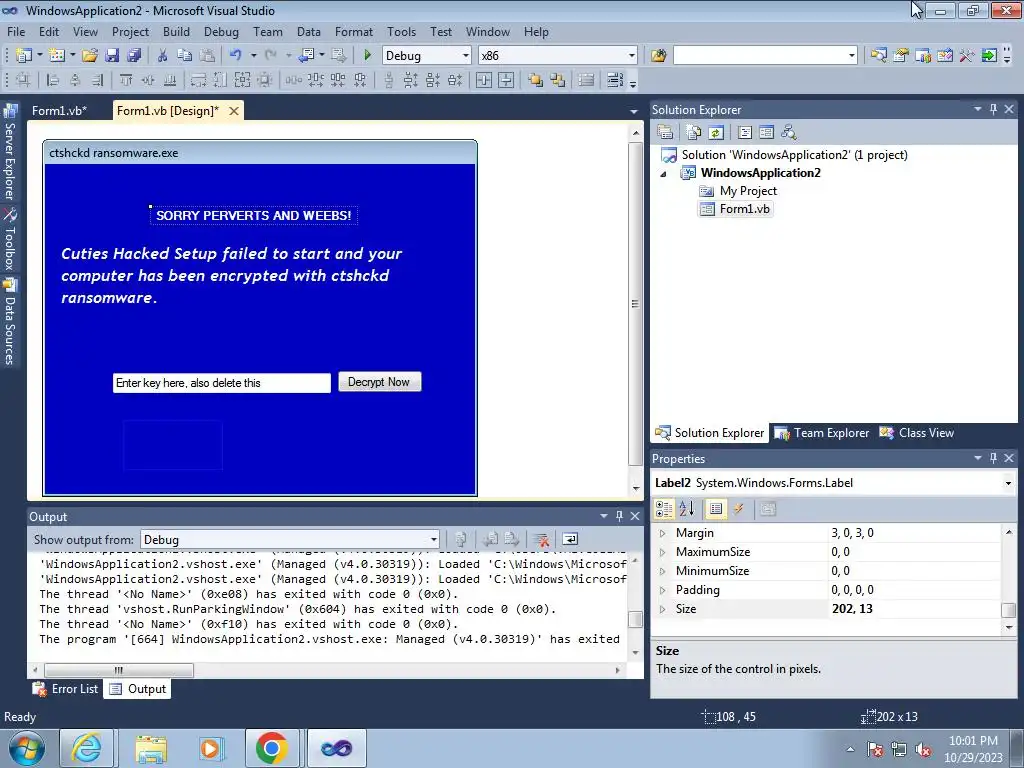The width and height of the screenshot is (1024, 768).
Task: Toggle auto-hide pin on Properties panel
Action: coord(993,458)
